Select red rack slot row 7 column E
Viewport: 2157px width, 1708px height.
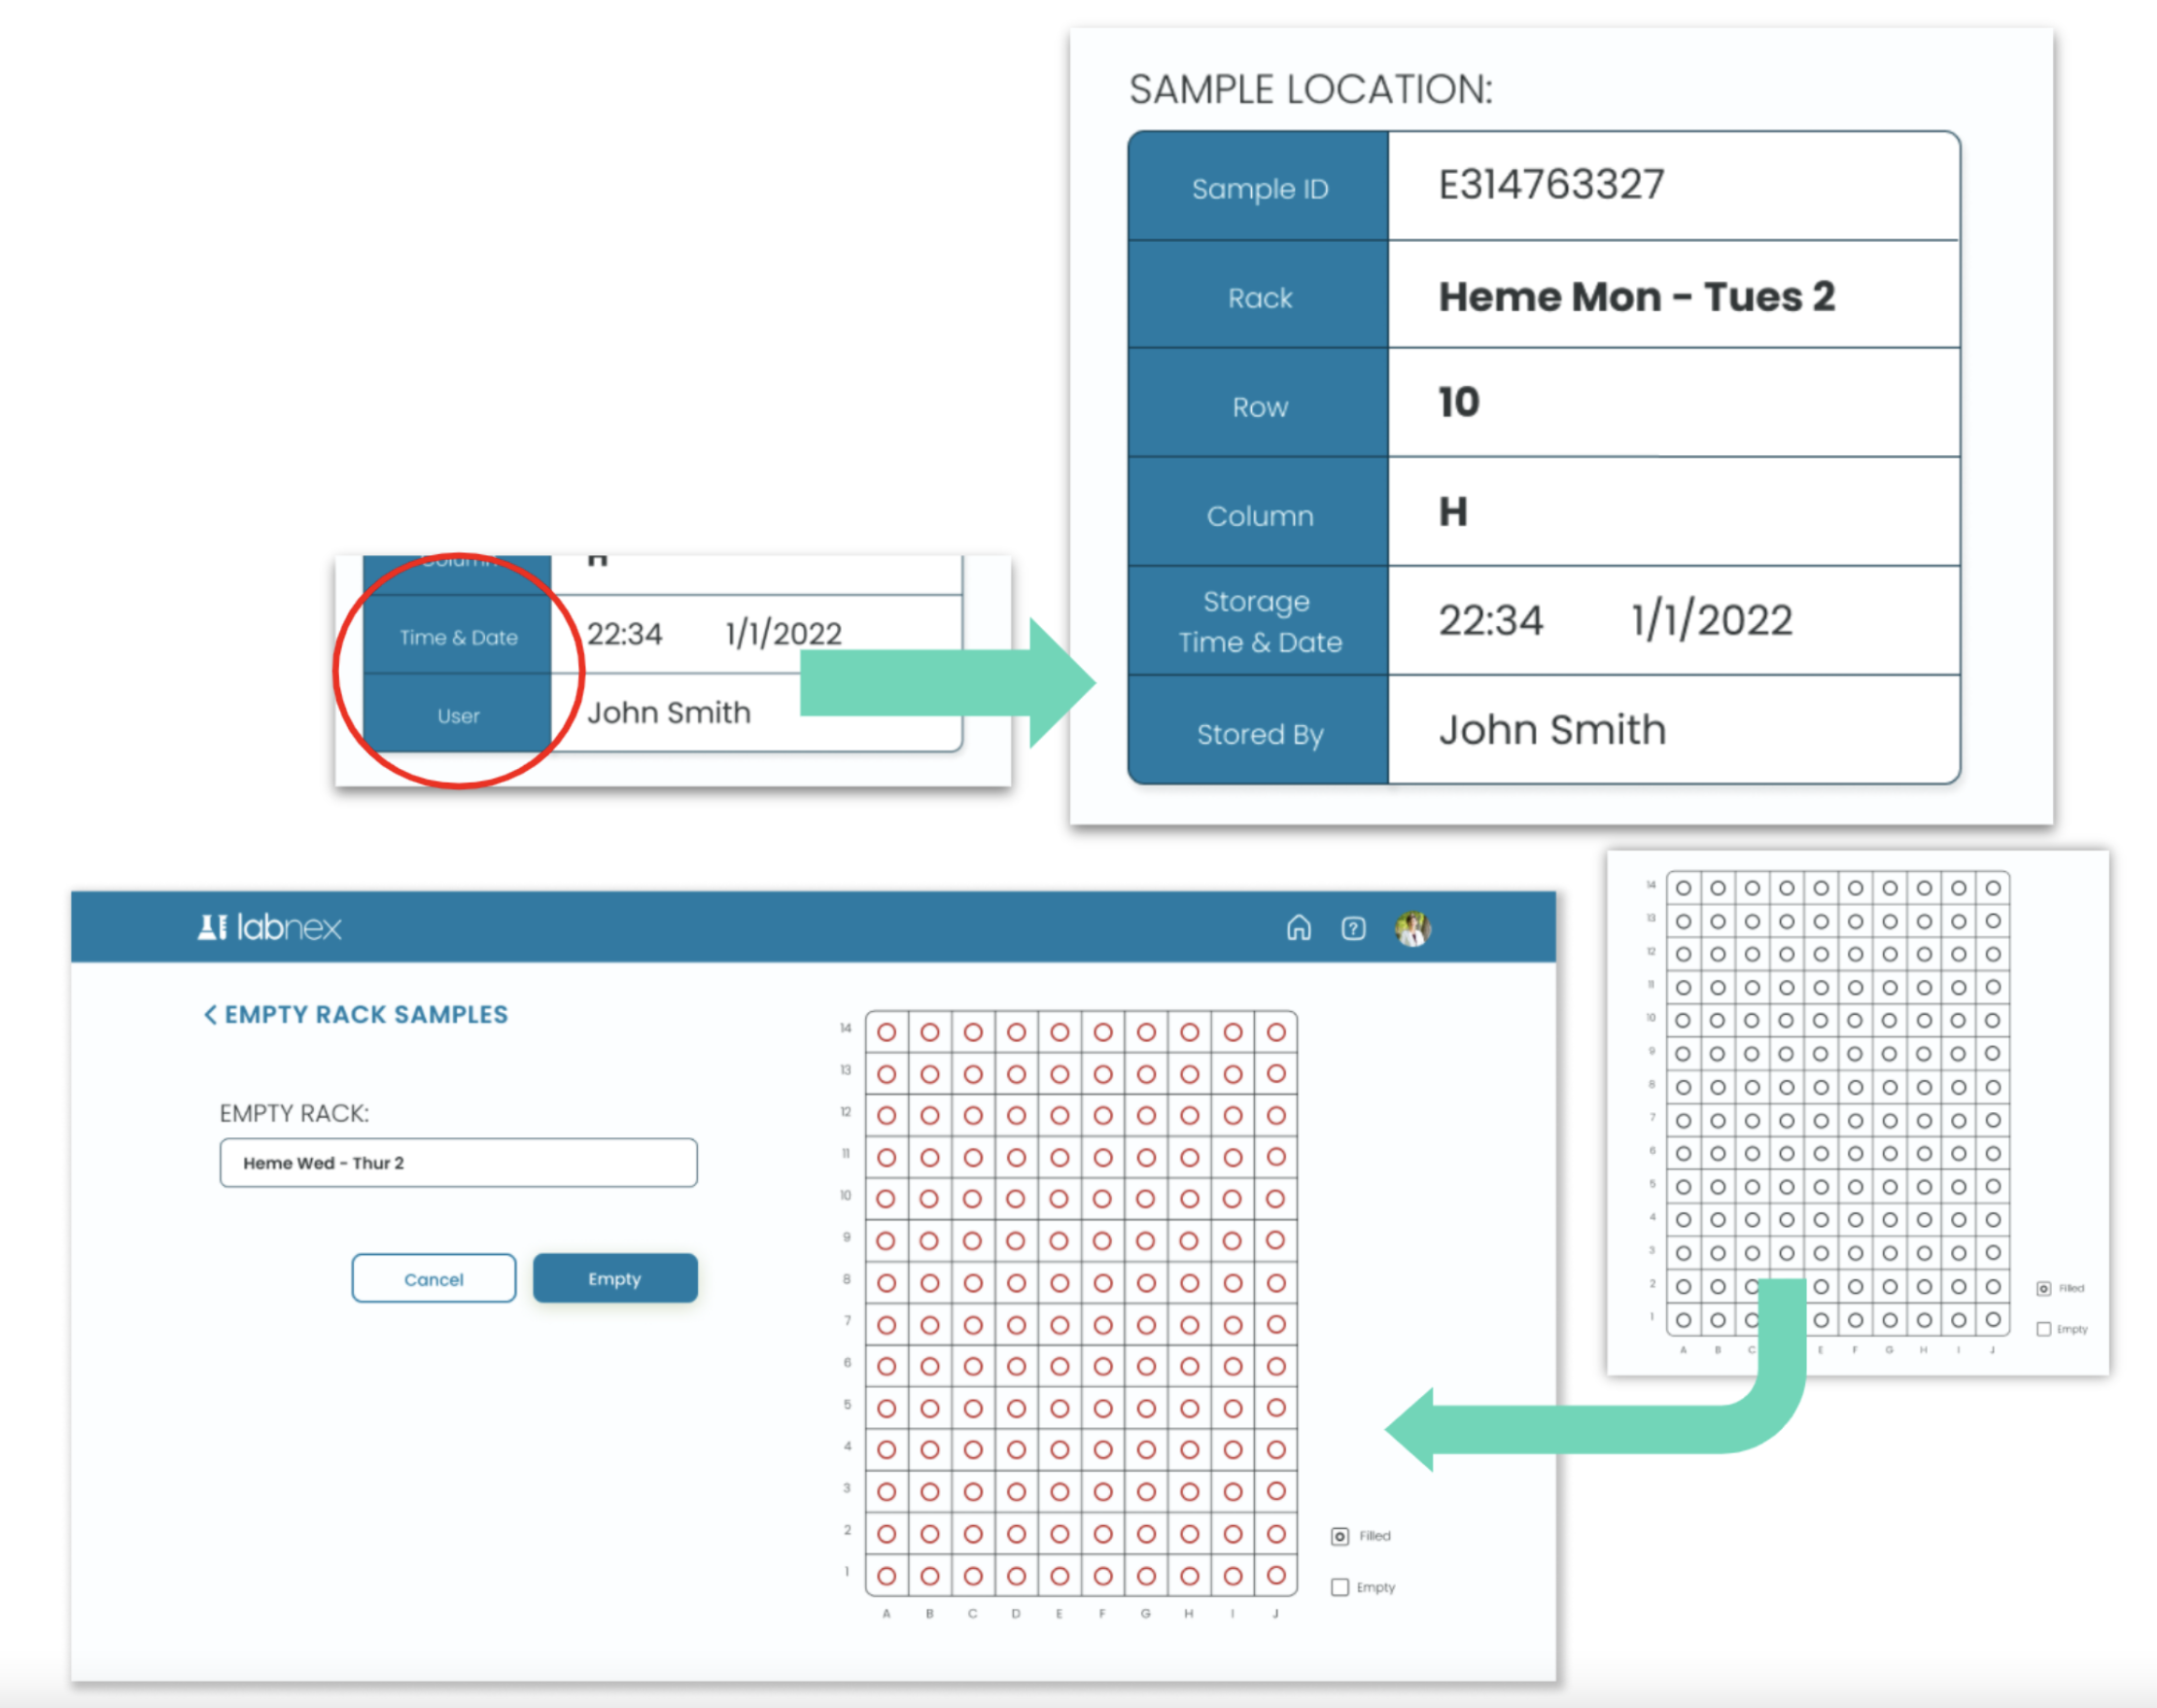1059,1325
